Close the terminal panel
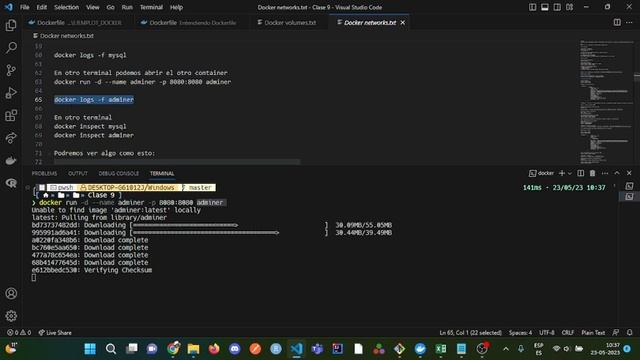This screenshot has width=640, height=360. 629,173
